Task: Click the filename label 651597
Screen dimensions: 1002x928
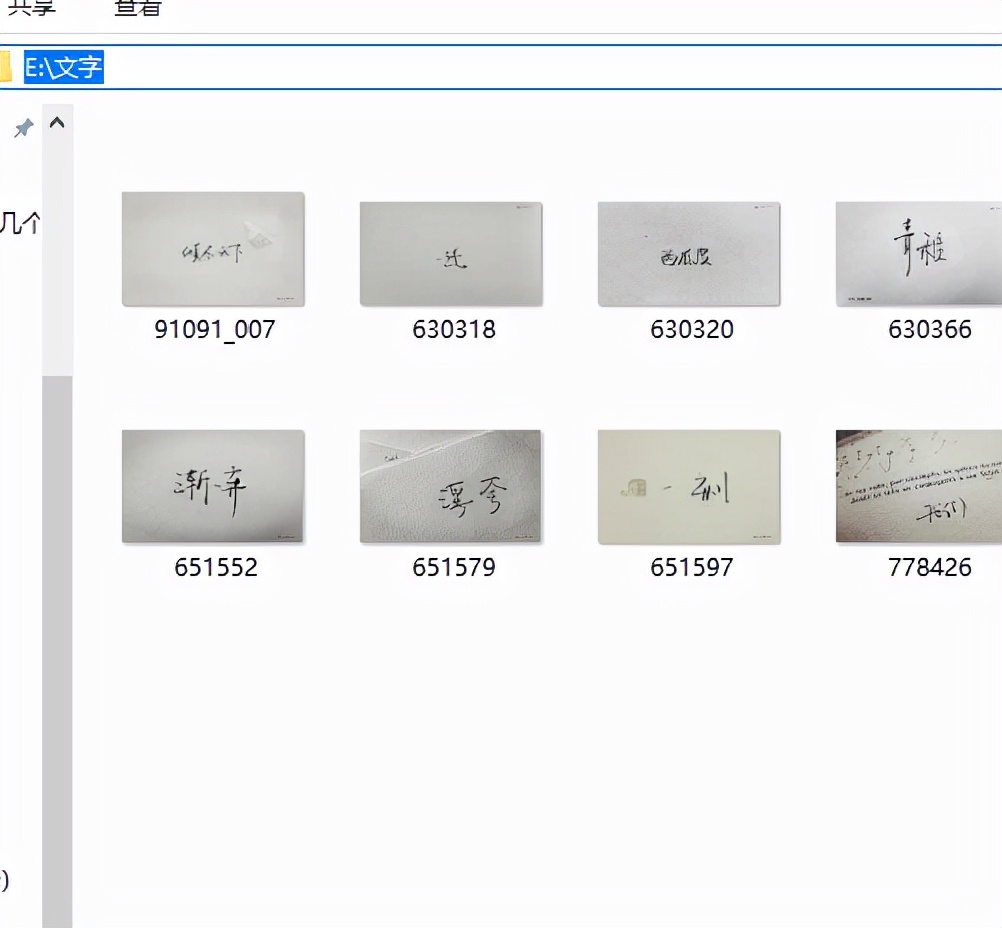Action: tap(691, 567)
